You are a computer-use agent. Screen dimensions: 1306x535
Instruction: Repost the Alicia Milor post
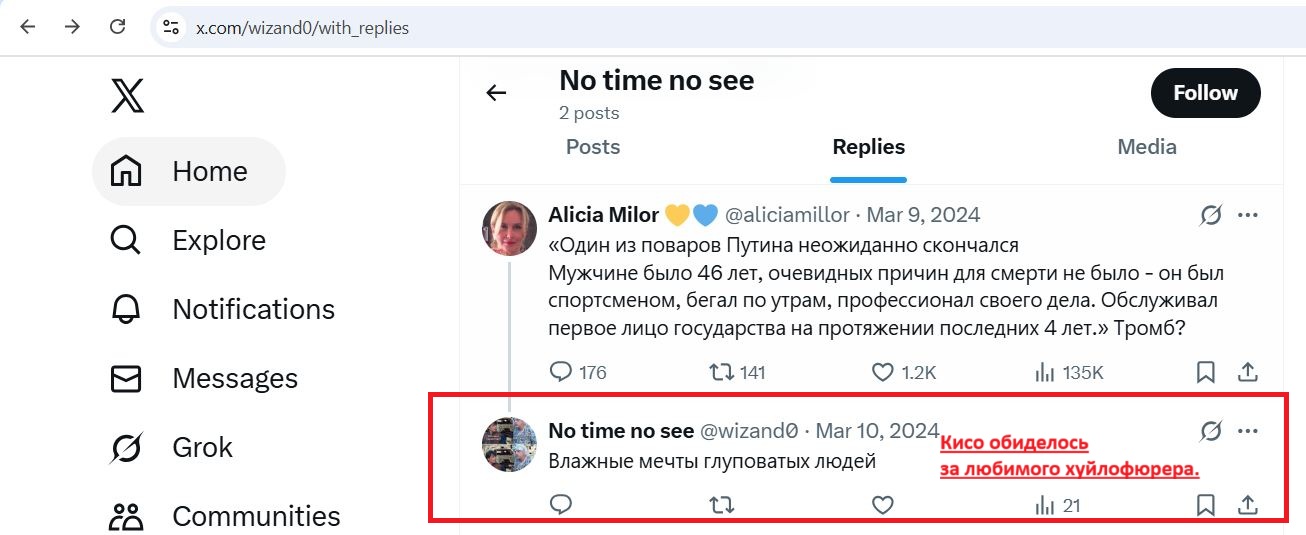click(x=721, y=373)
